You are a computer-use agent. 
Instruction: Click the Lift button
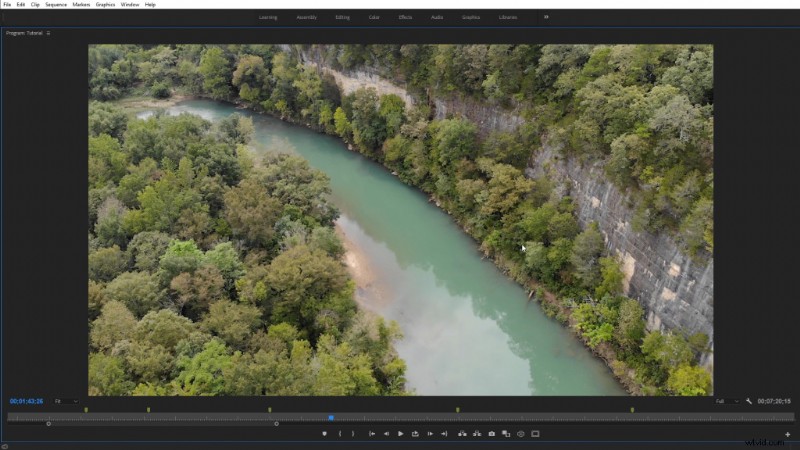(x=462, y=434)
